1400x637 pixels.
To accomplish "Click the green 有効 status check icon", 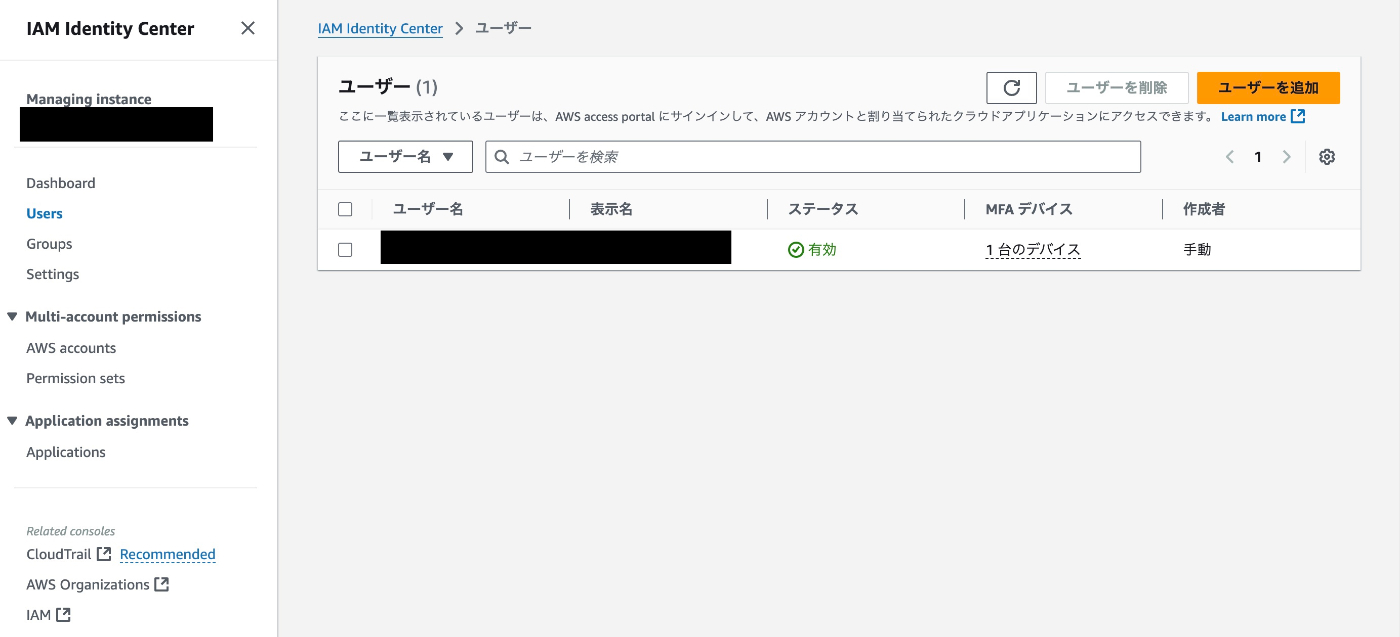I will 796,250.
